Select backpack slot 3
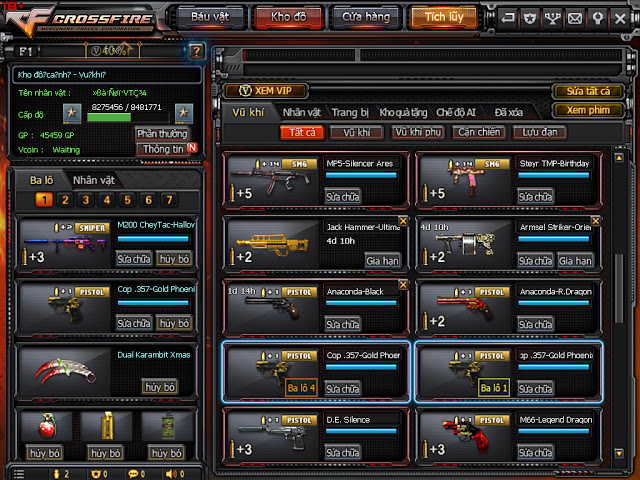The image size is (640, 480). [86, 200]
